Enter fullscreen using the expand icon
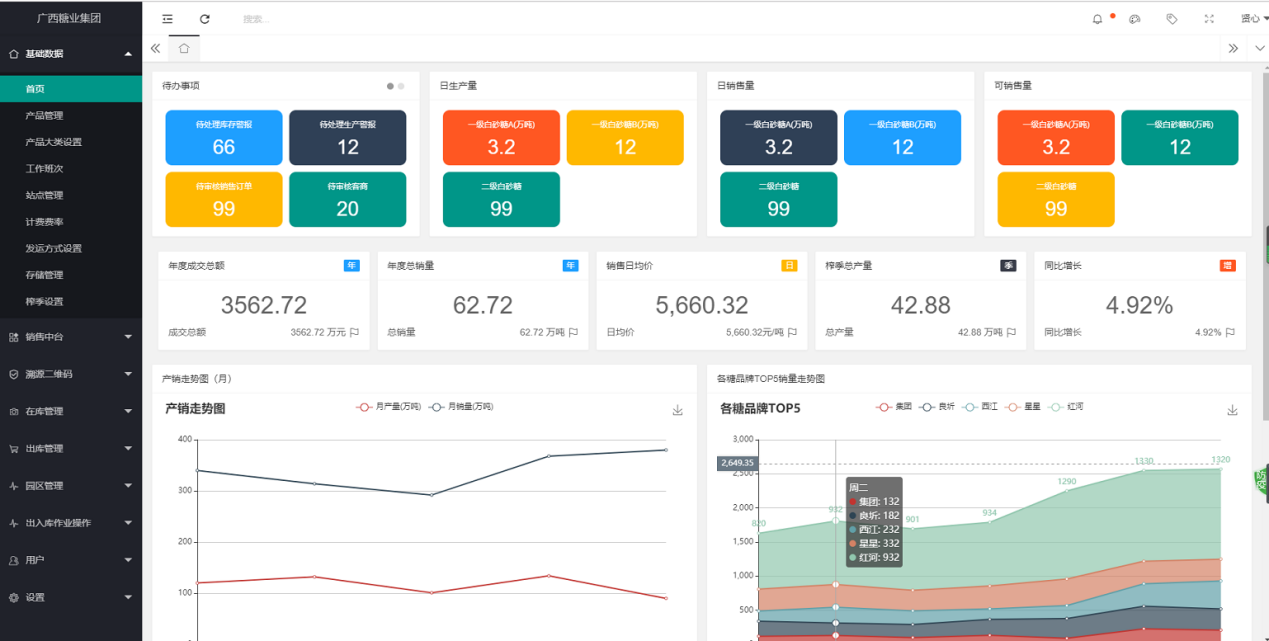Screen dimensions: 1269x641 (x=1209, y=19)
